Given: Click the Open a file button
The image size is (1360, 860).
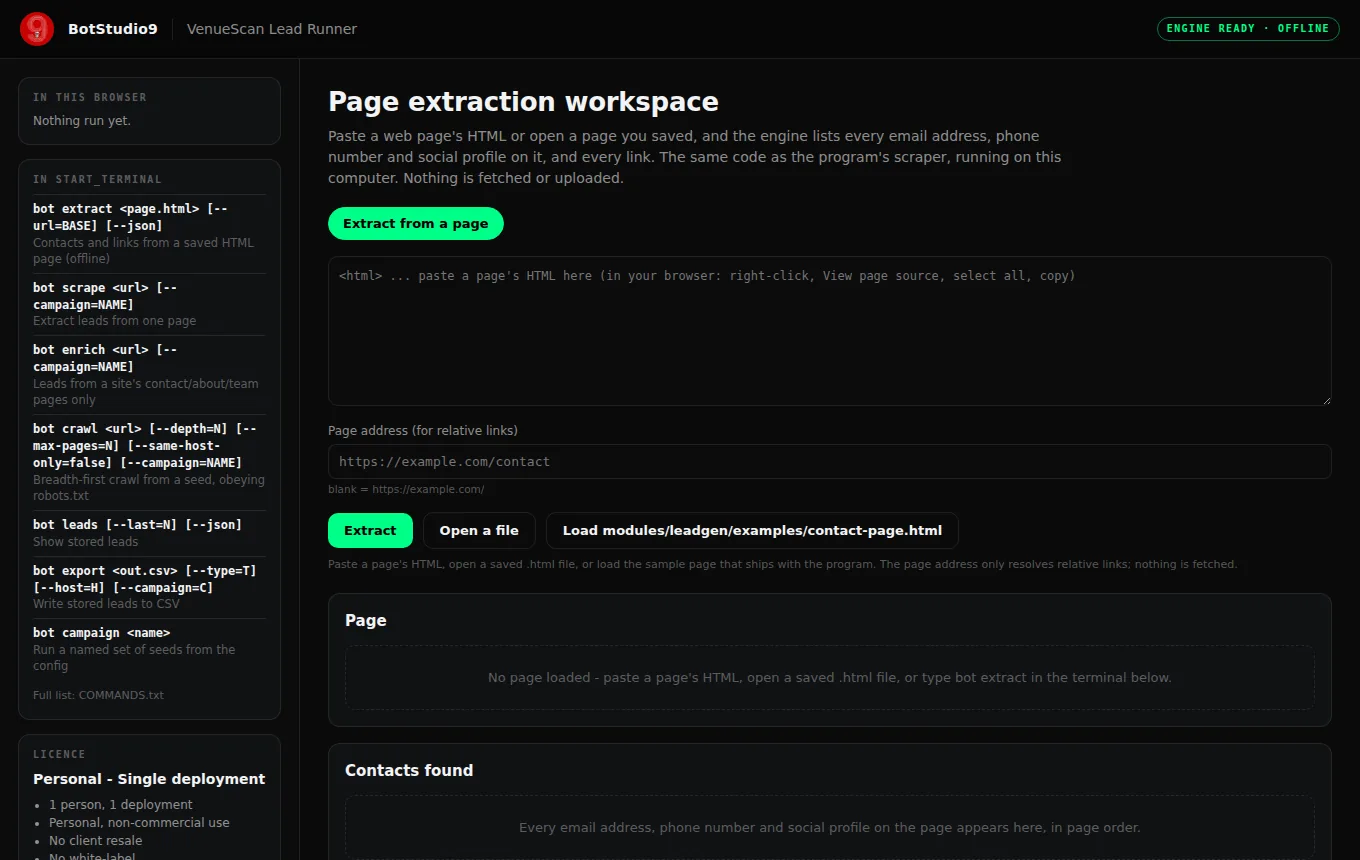Looking at the screenshot, I should (479, 531).
